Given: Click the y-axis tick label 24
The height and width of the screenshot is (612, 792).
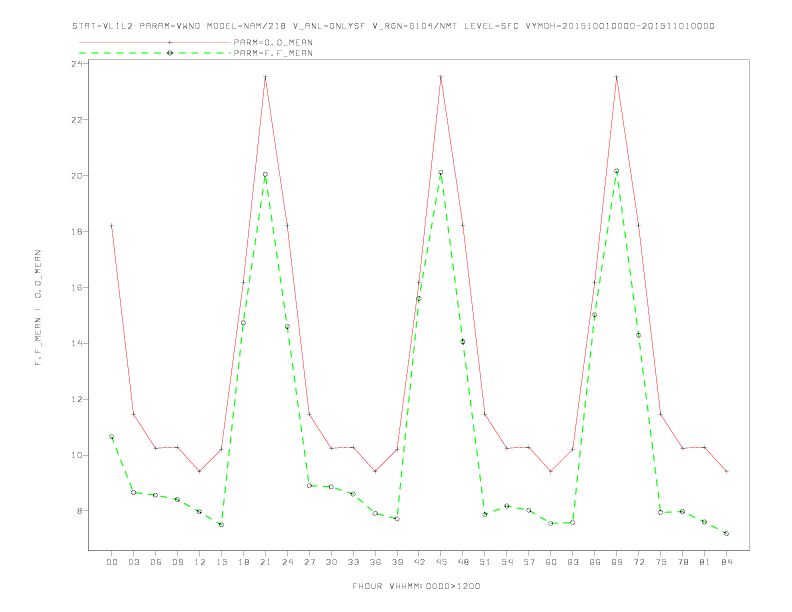Looking at the screenshot, I should click(x=77, y=64).
